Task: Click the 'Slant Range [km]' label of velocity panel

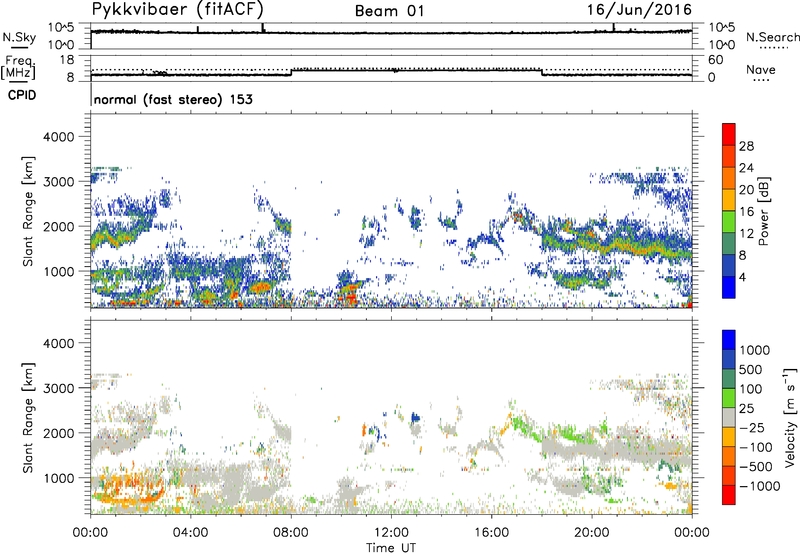Action: [x=28, y=418]
